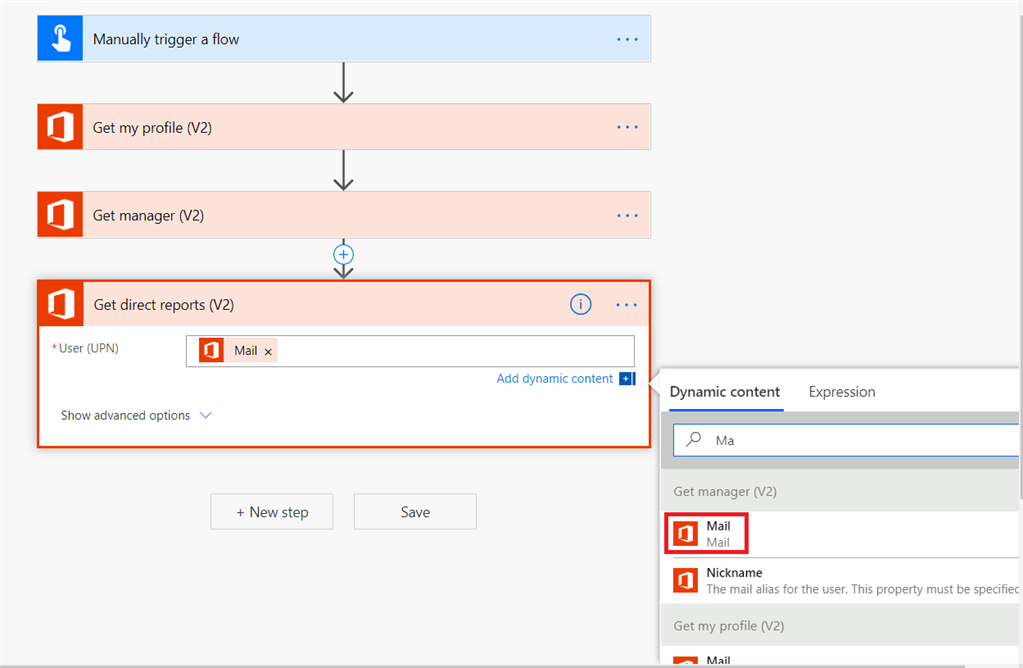Open info icon on Get direct reports
Viewport: 1023px width, 668px height.
[x=580, y=305]
